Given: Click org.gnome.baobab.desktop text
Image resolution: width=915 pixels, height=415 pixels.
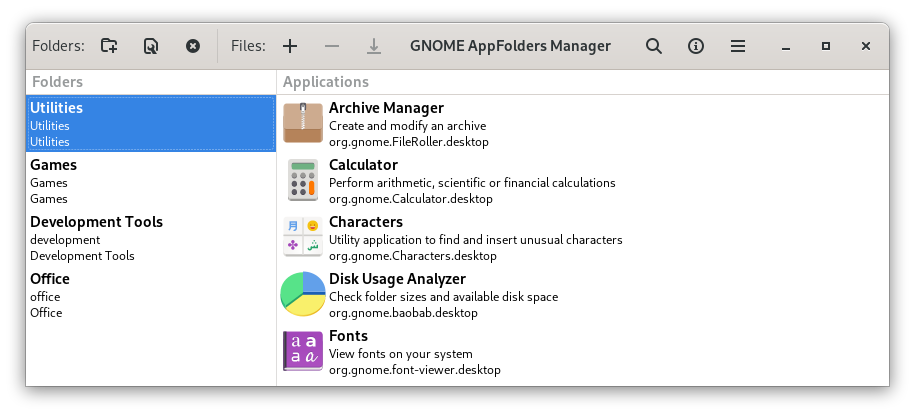Looking at the screenshot, I should tap(403, 313).
